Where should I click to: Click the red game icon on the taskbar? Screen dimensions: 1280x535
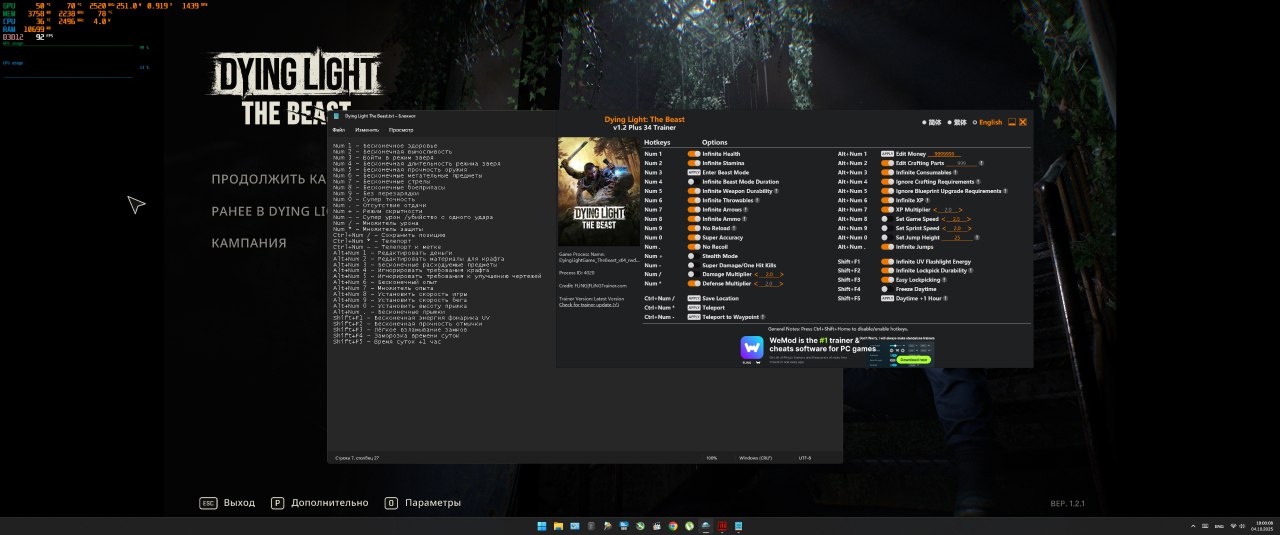click(722, 526)
